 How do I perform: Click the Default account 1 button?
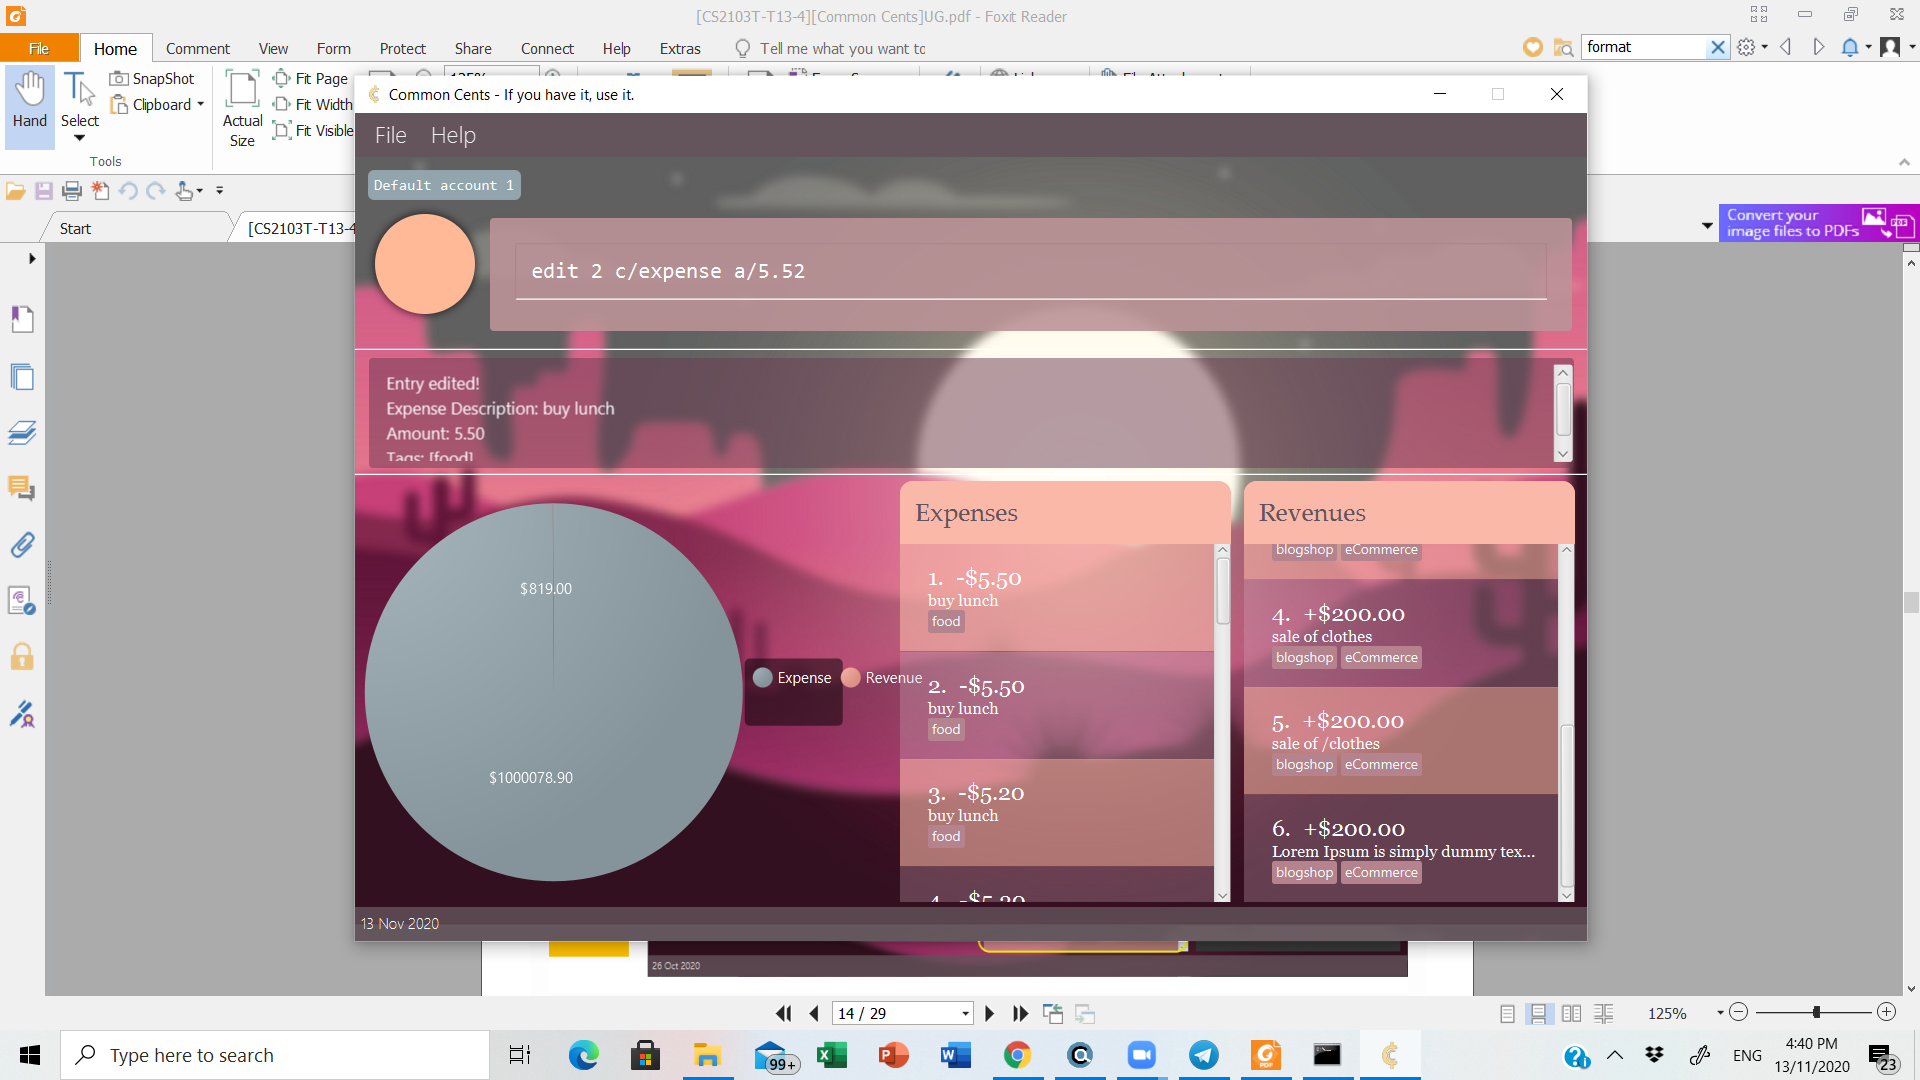pos(443,185)
